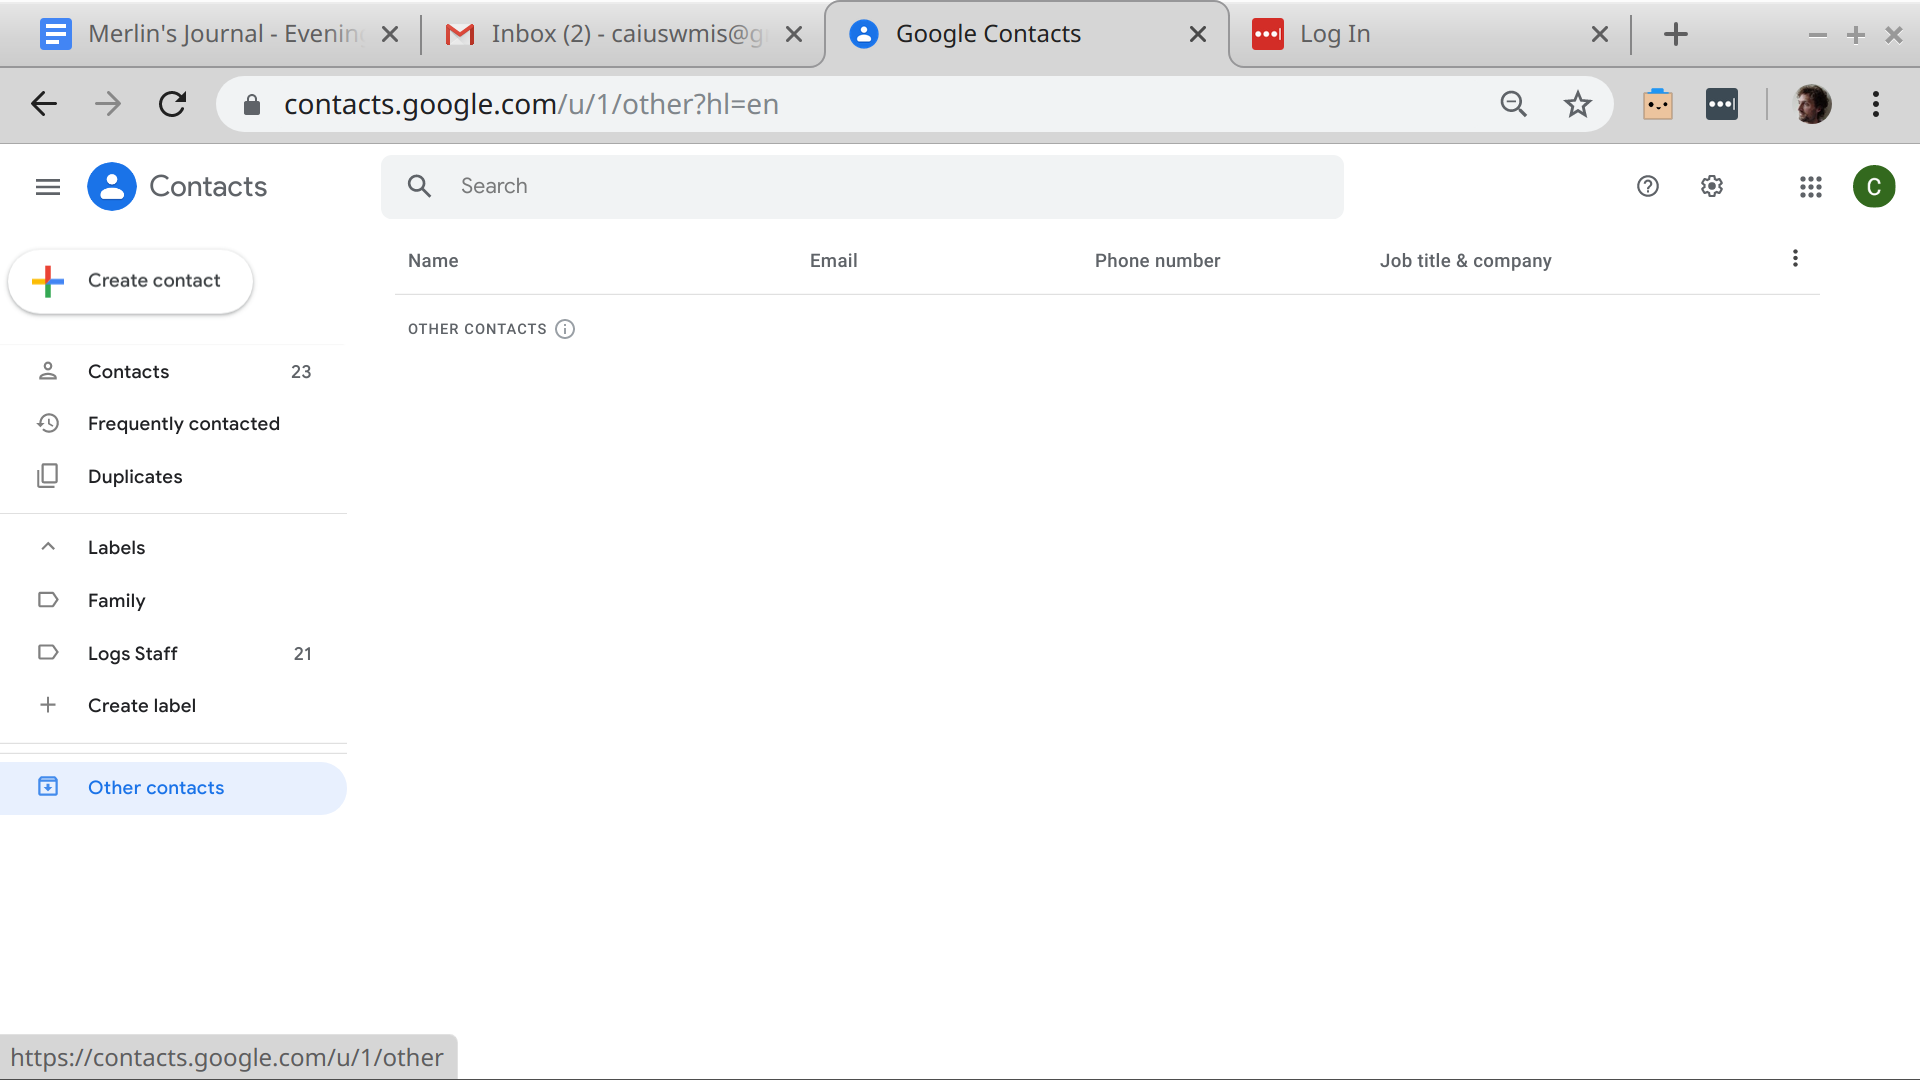Click the Contacts menu item
This screenshot has width=1920, height=1080.
(x=128, y=371)
